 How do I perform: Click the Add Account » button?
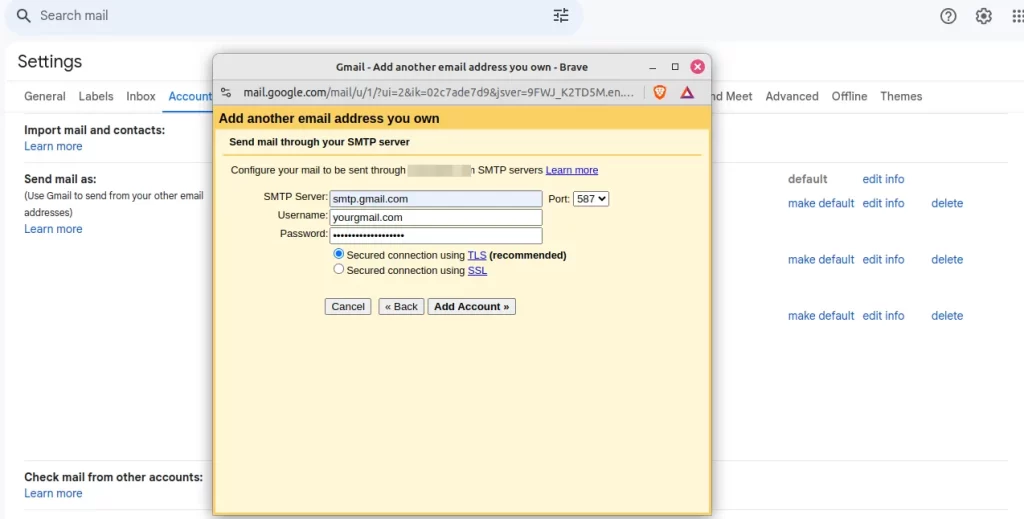click(x=472, y=307)
